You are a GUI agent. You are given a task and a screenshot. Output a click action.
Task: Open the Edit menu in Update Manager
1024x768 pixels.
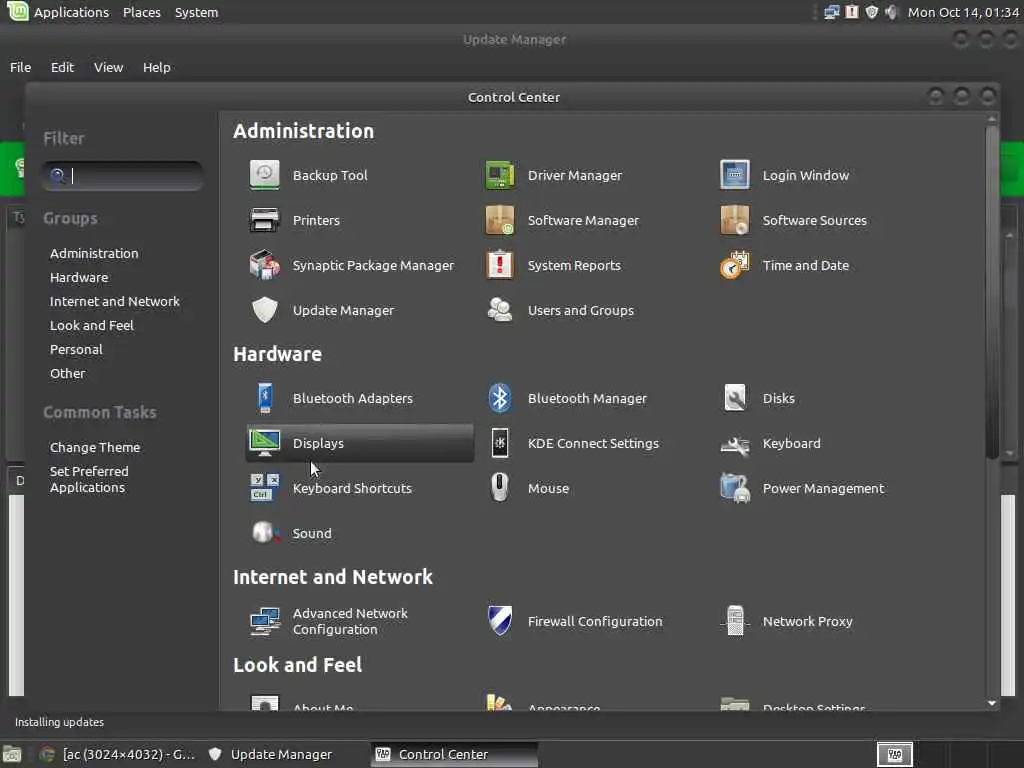point(62,67)
